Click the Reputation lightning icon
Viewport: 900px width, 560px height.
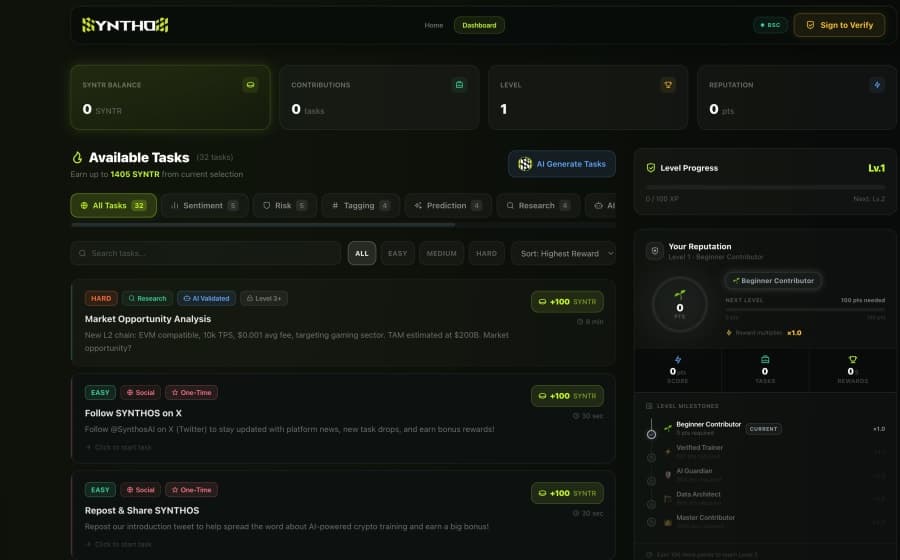(x=877, y=85)
